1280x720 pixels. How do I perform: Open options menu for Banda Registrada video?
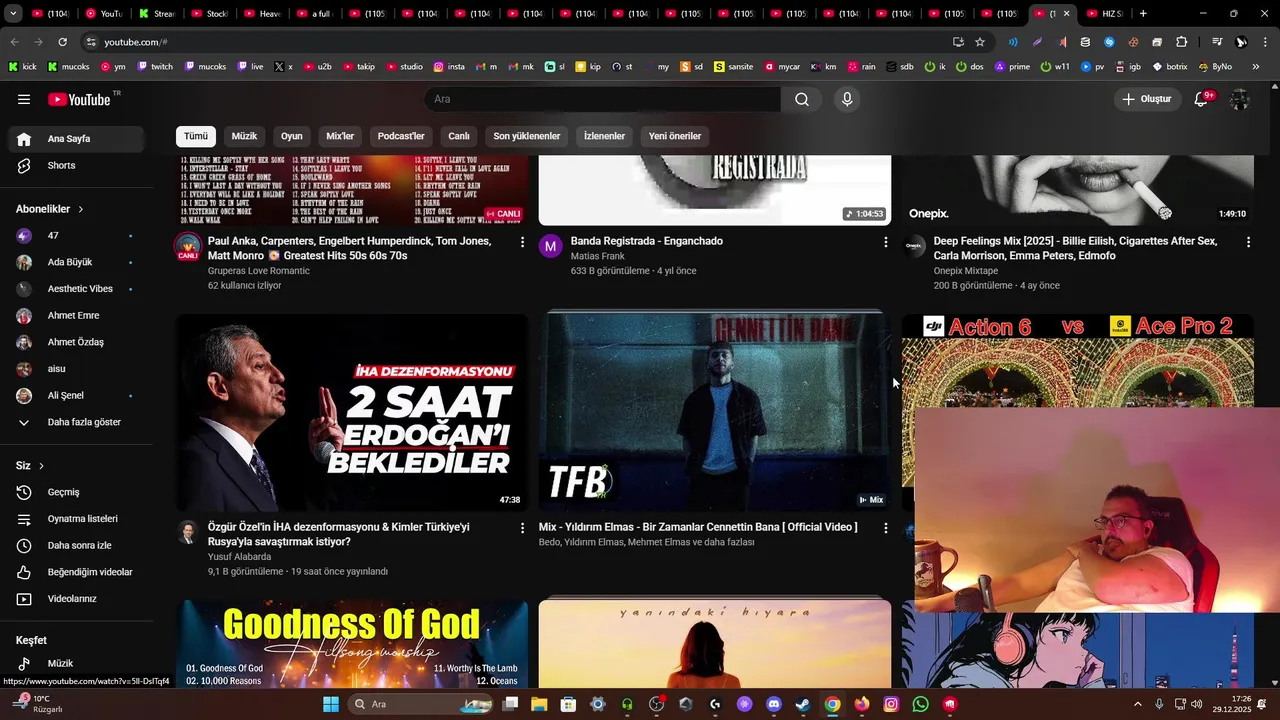[885, 242]
